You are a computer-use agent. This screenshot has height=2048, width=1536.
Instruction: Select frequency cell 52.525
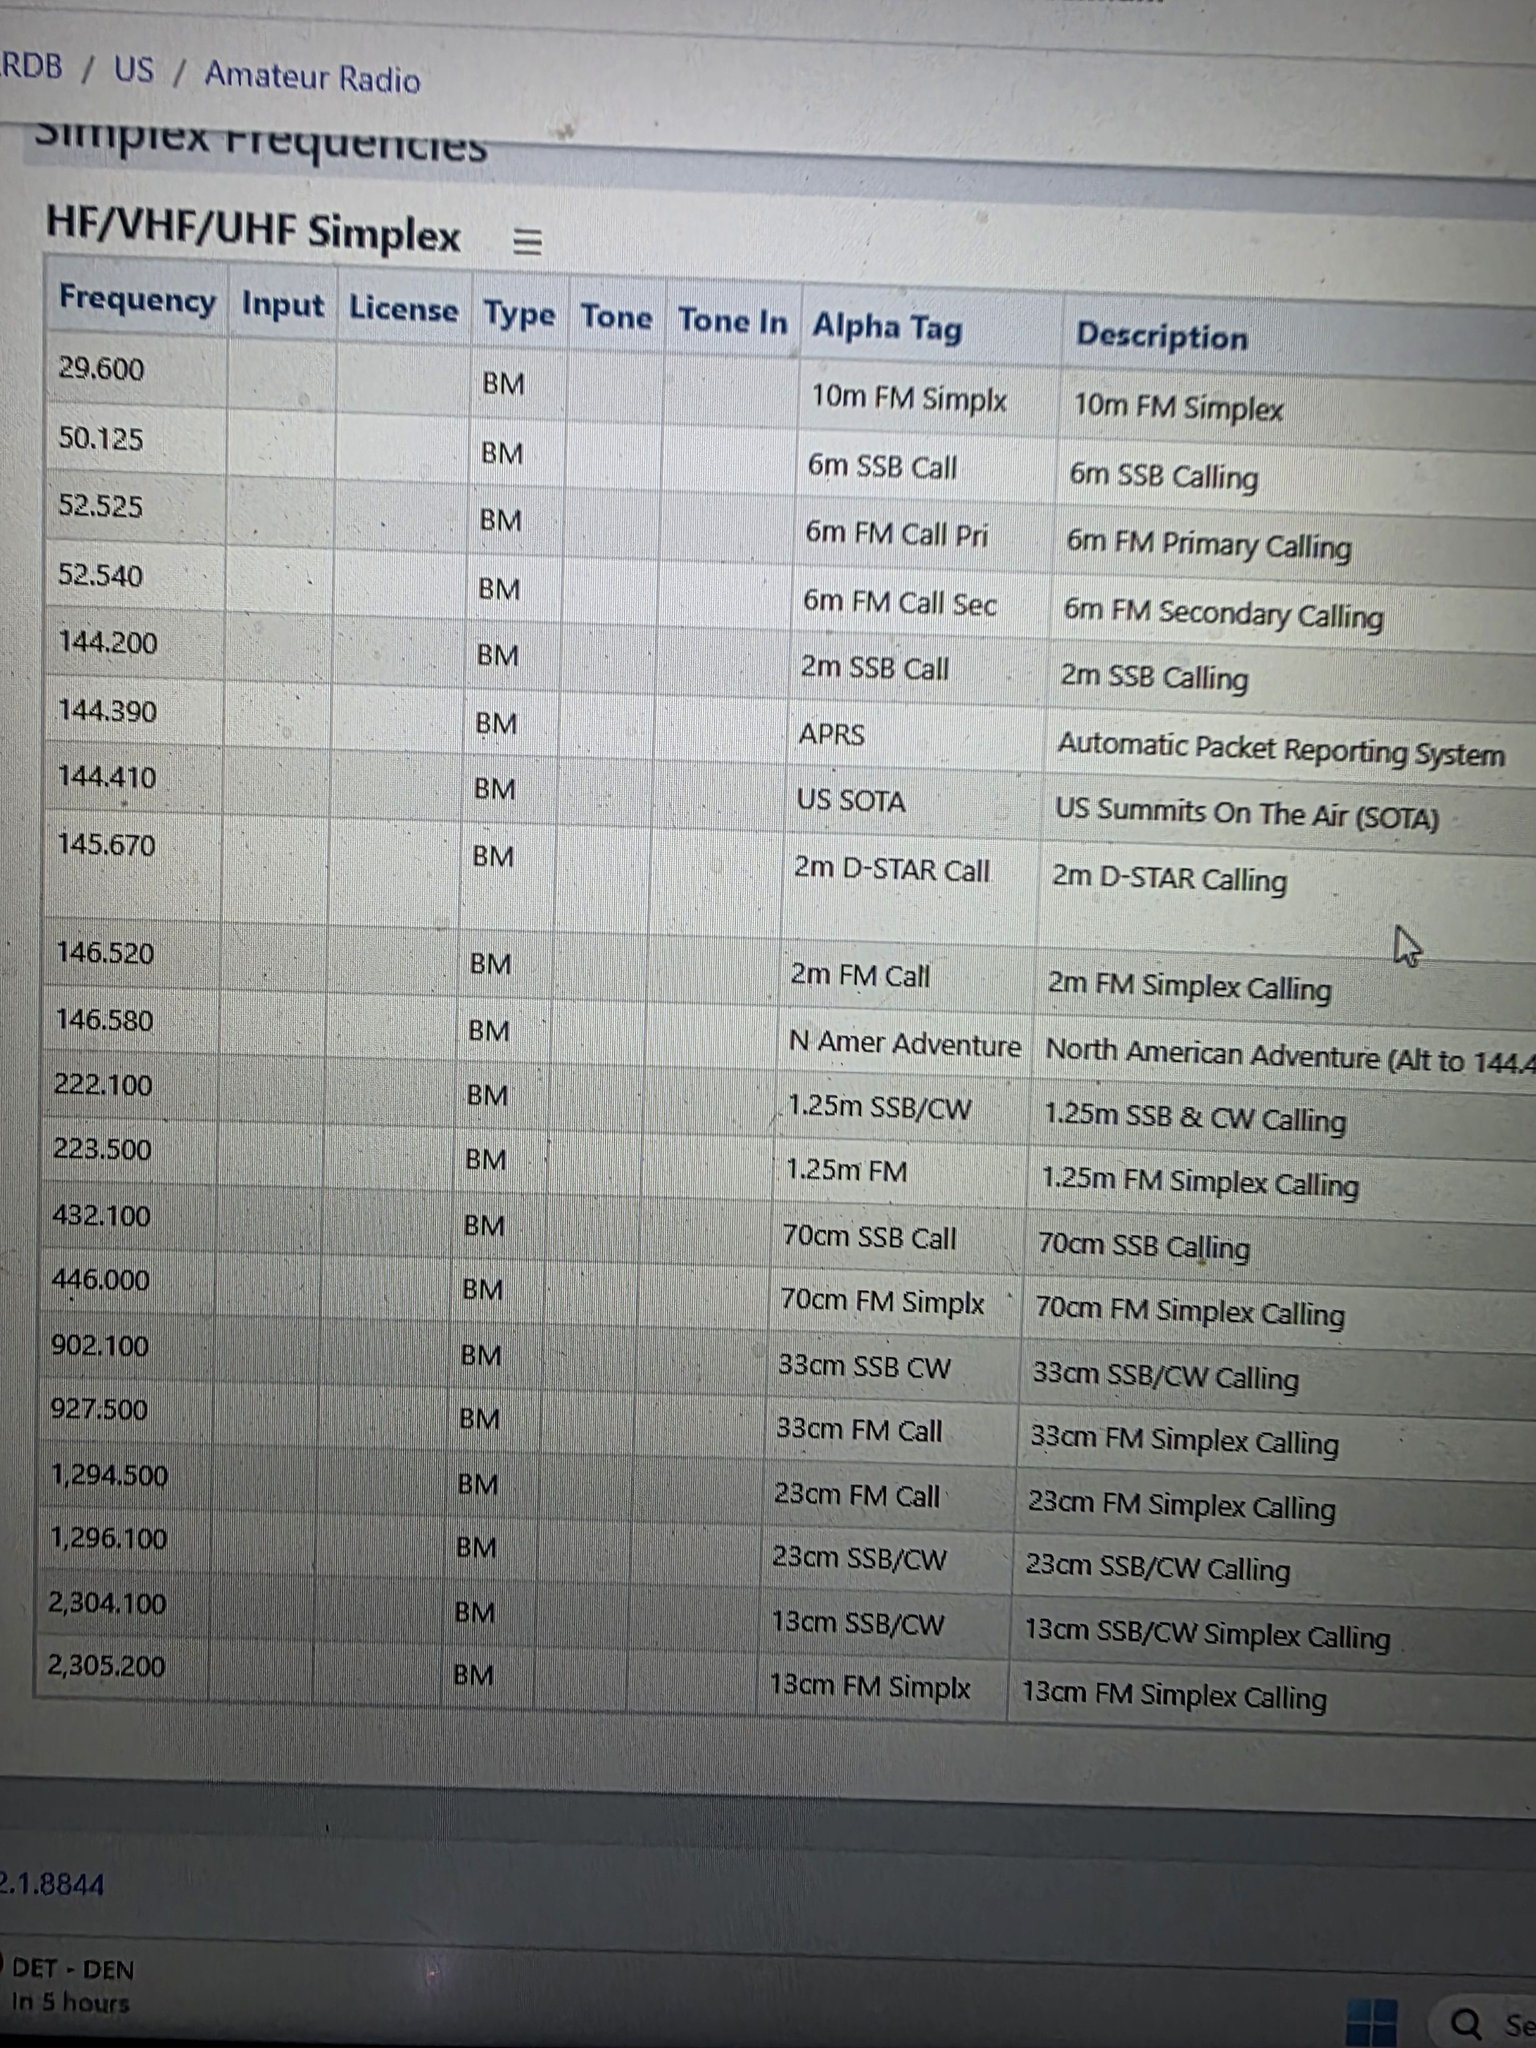(x=100, y=506)
